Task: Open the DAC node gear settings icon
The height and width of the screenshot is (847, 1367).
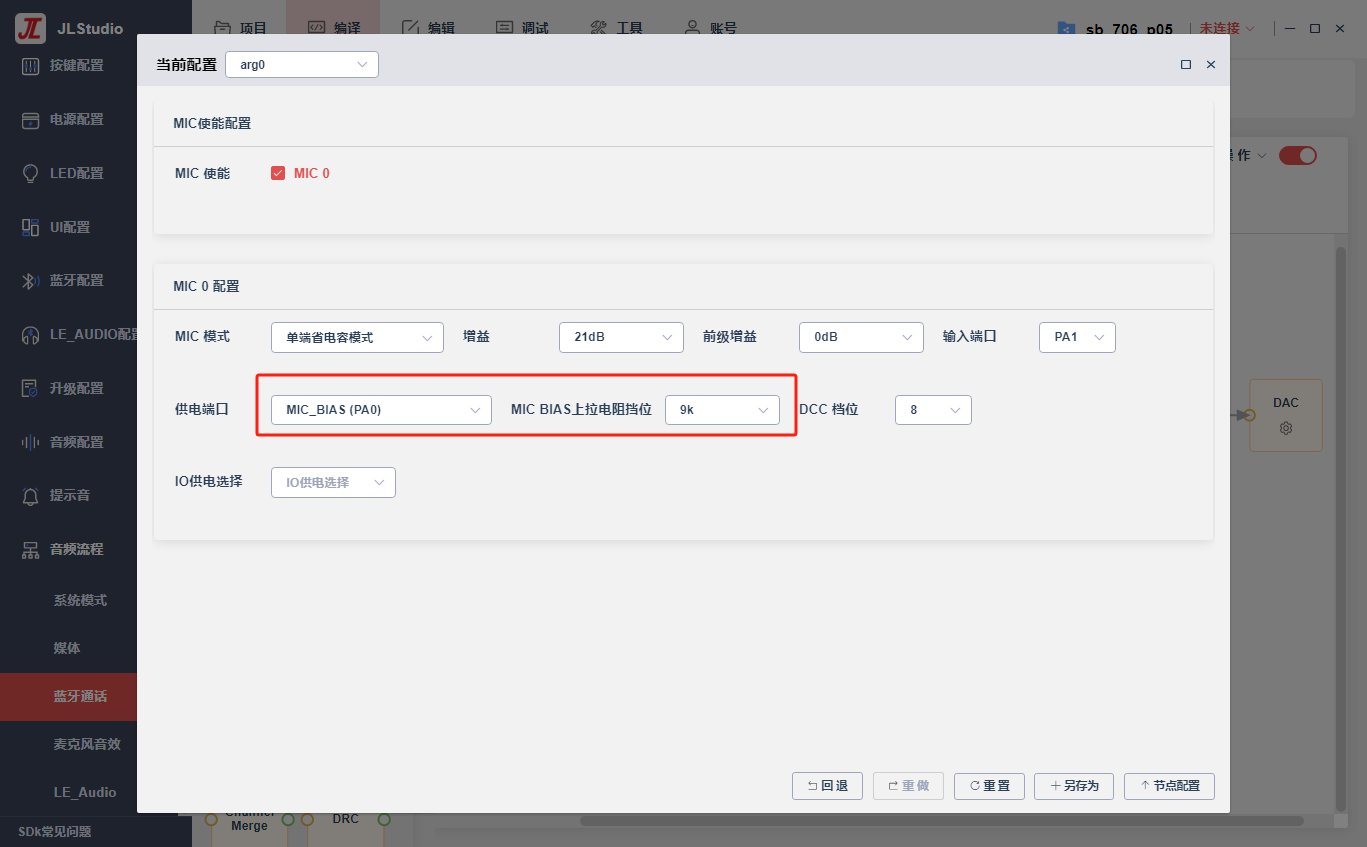Action: (x=1286, y=428)
